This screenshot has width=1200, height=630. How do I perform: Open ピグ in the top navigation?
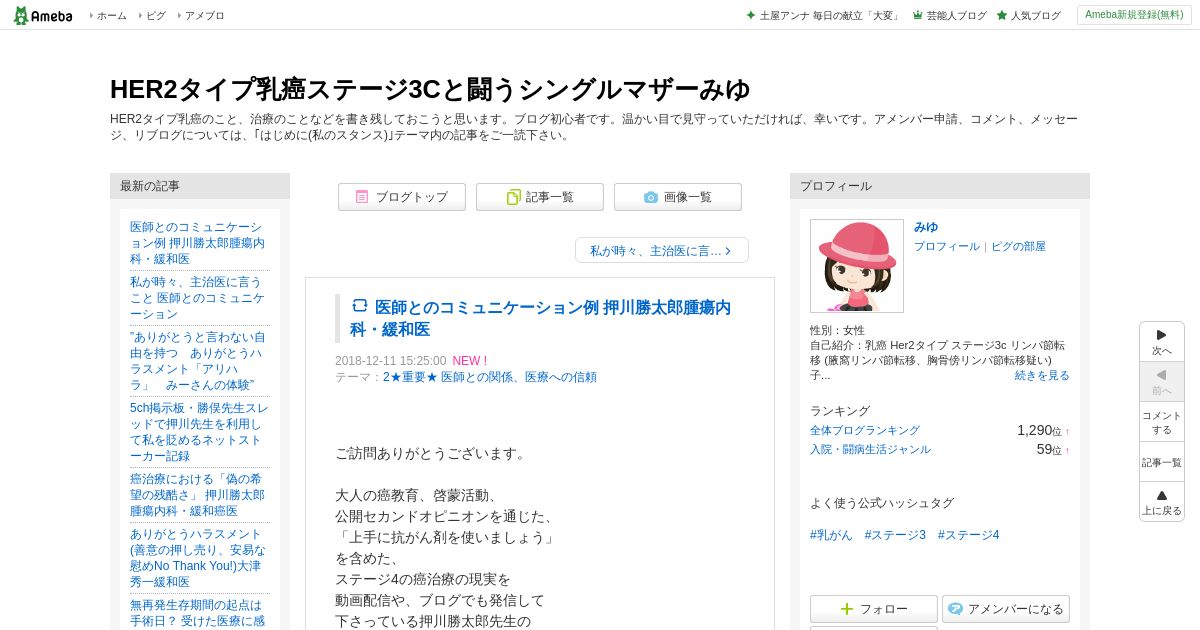tap(156, 15)
